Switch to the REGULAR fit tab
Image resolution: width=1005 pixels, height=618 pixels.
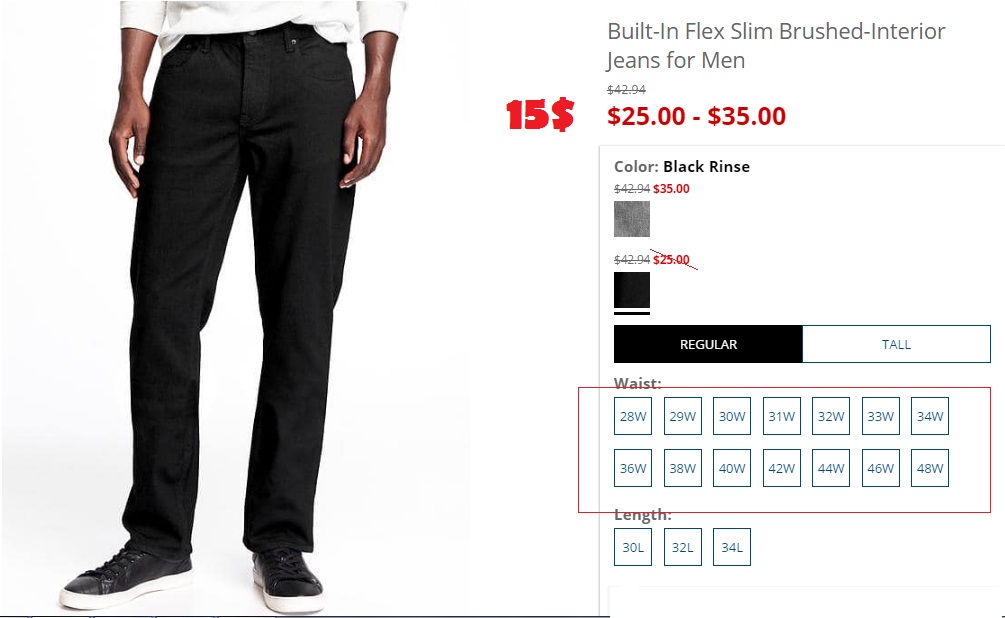[708, 344]
